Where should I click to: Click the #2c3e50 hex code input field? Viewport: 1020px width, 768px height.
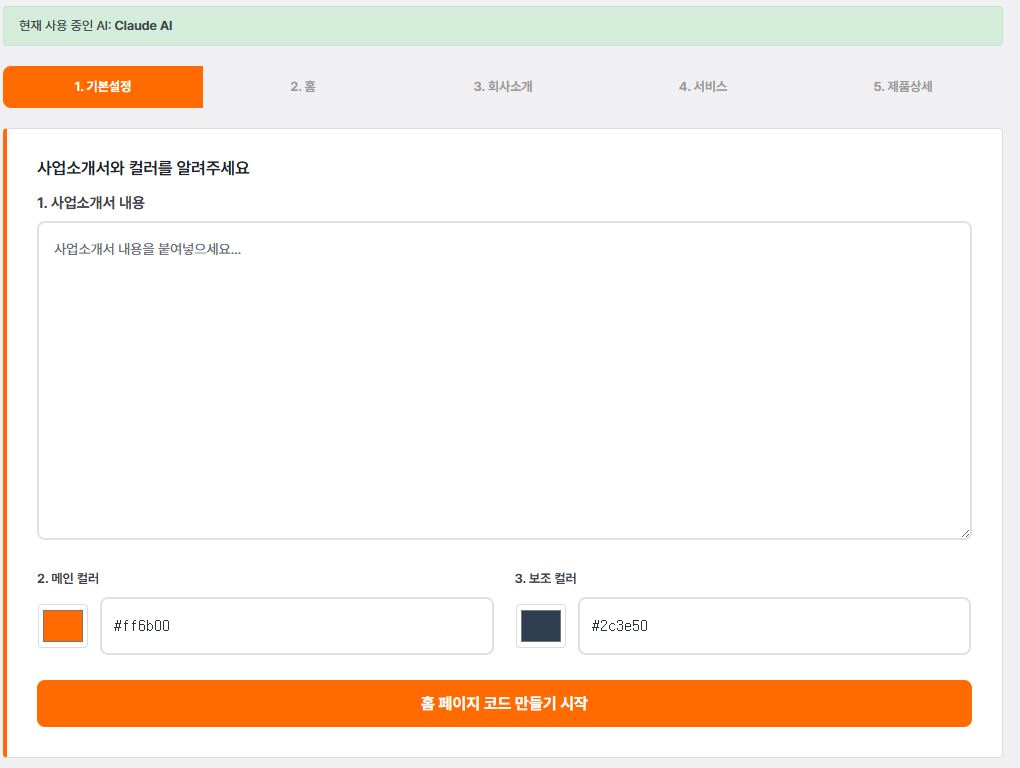point(775,625)
